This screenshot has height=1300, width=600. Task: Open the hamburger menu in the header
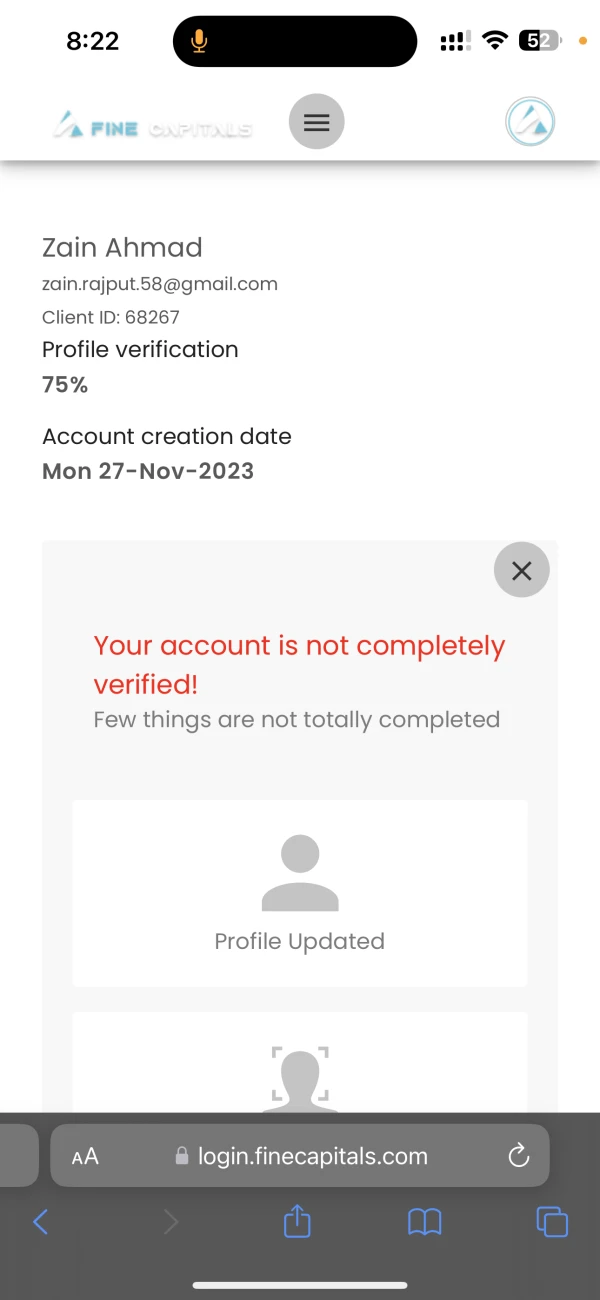(x=316, y=122)
